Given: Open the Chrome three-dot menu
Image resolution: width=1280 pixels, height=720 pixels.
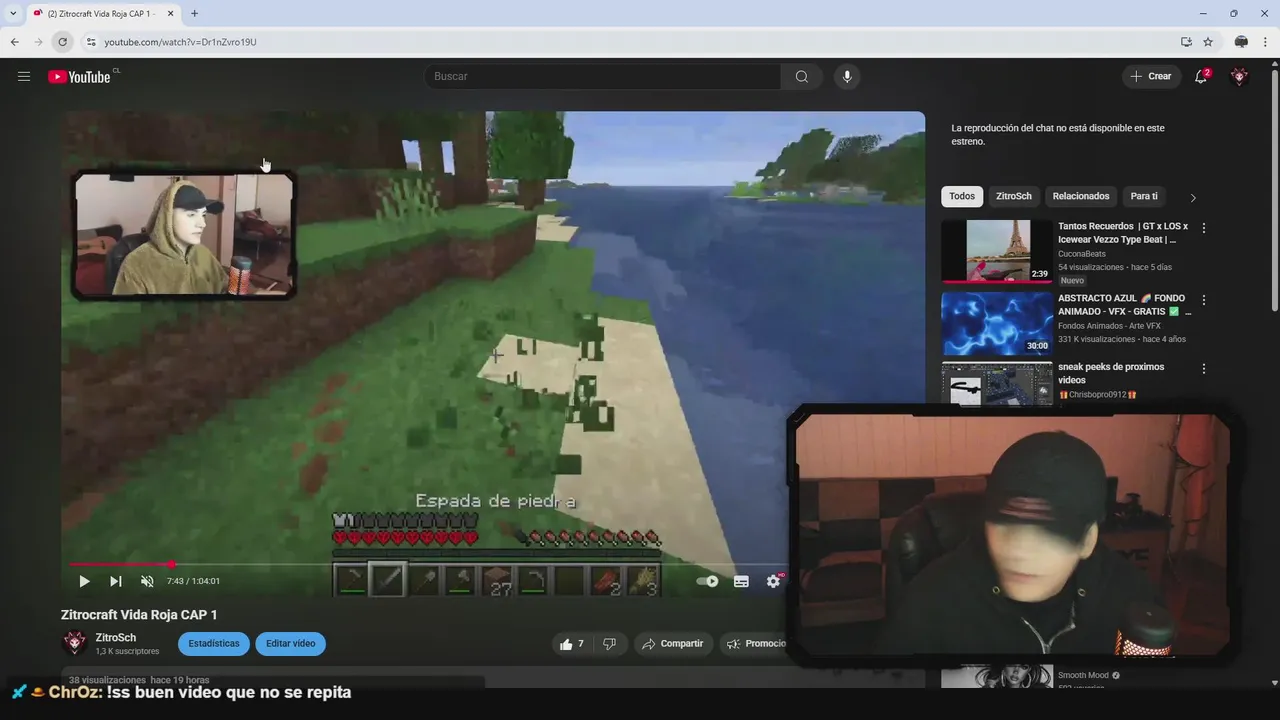Looking at the screenshot, I should (x=1267, y=42).
